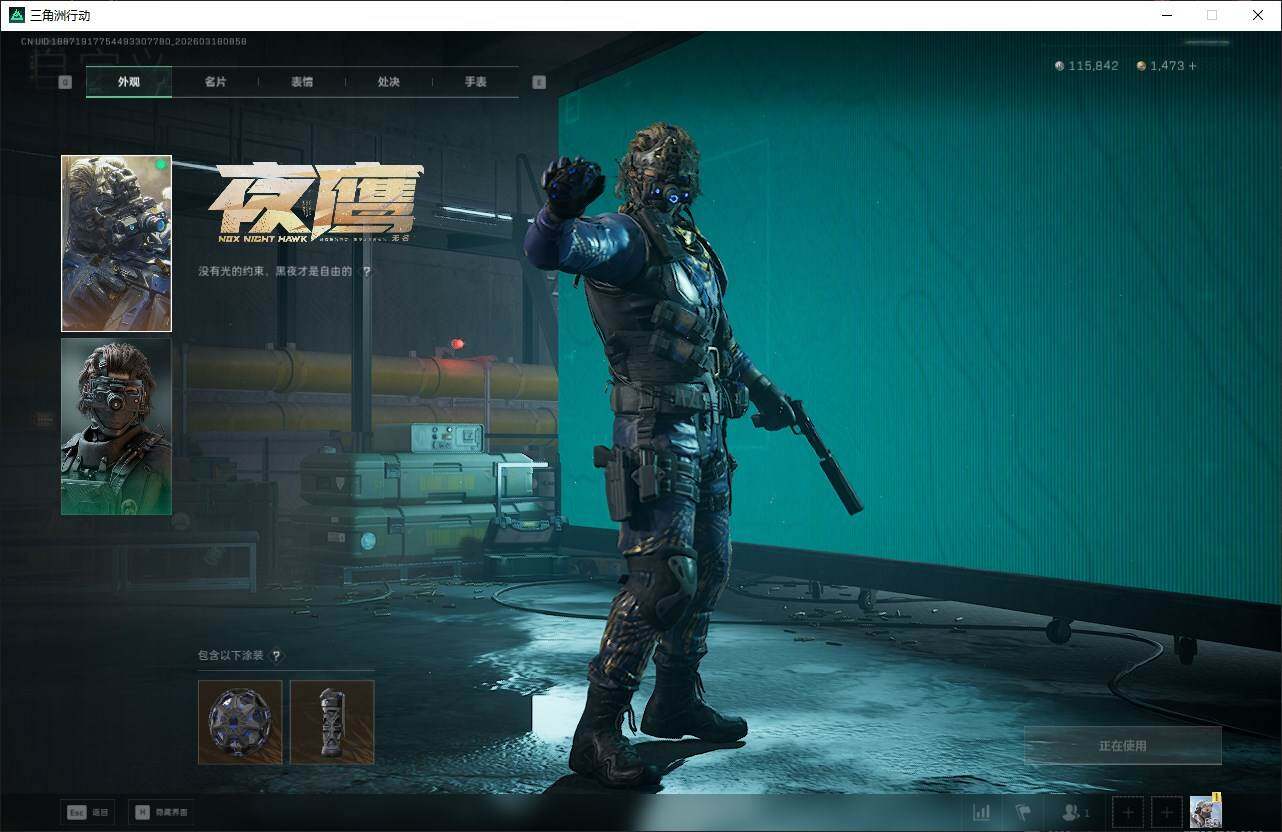Open the 手表 tab
This screenshot has width=1282, height=832.
pos(476,82)
